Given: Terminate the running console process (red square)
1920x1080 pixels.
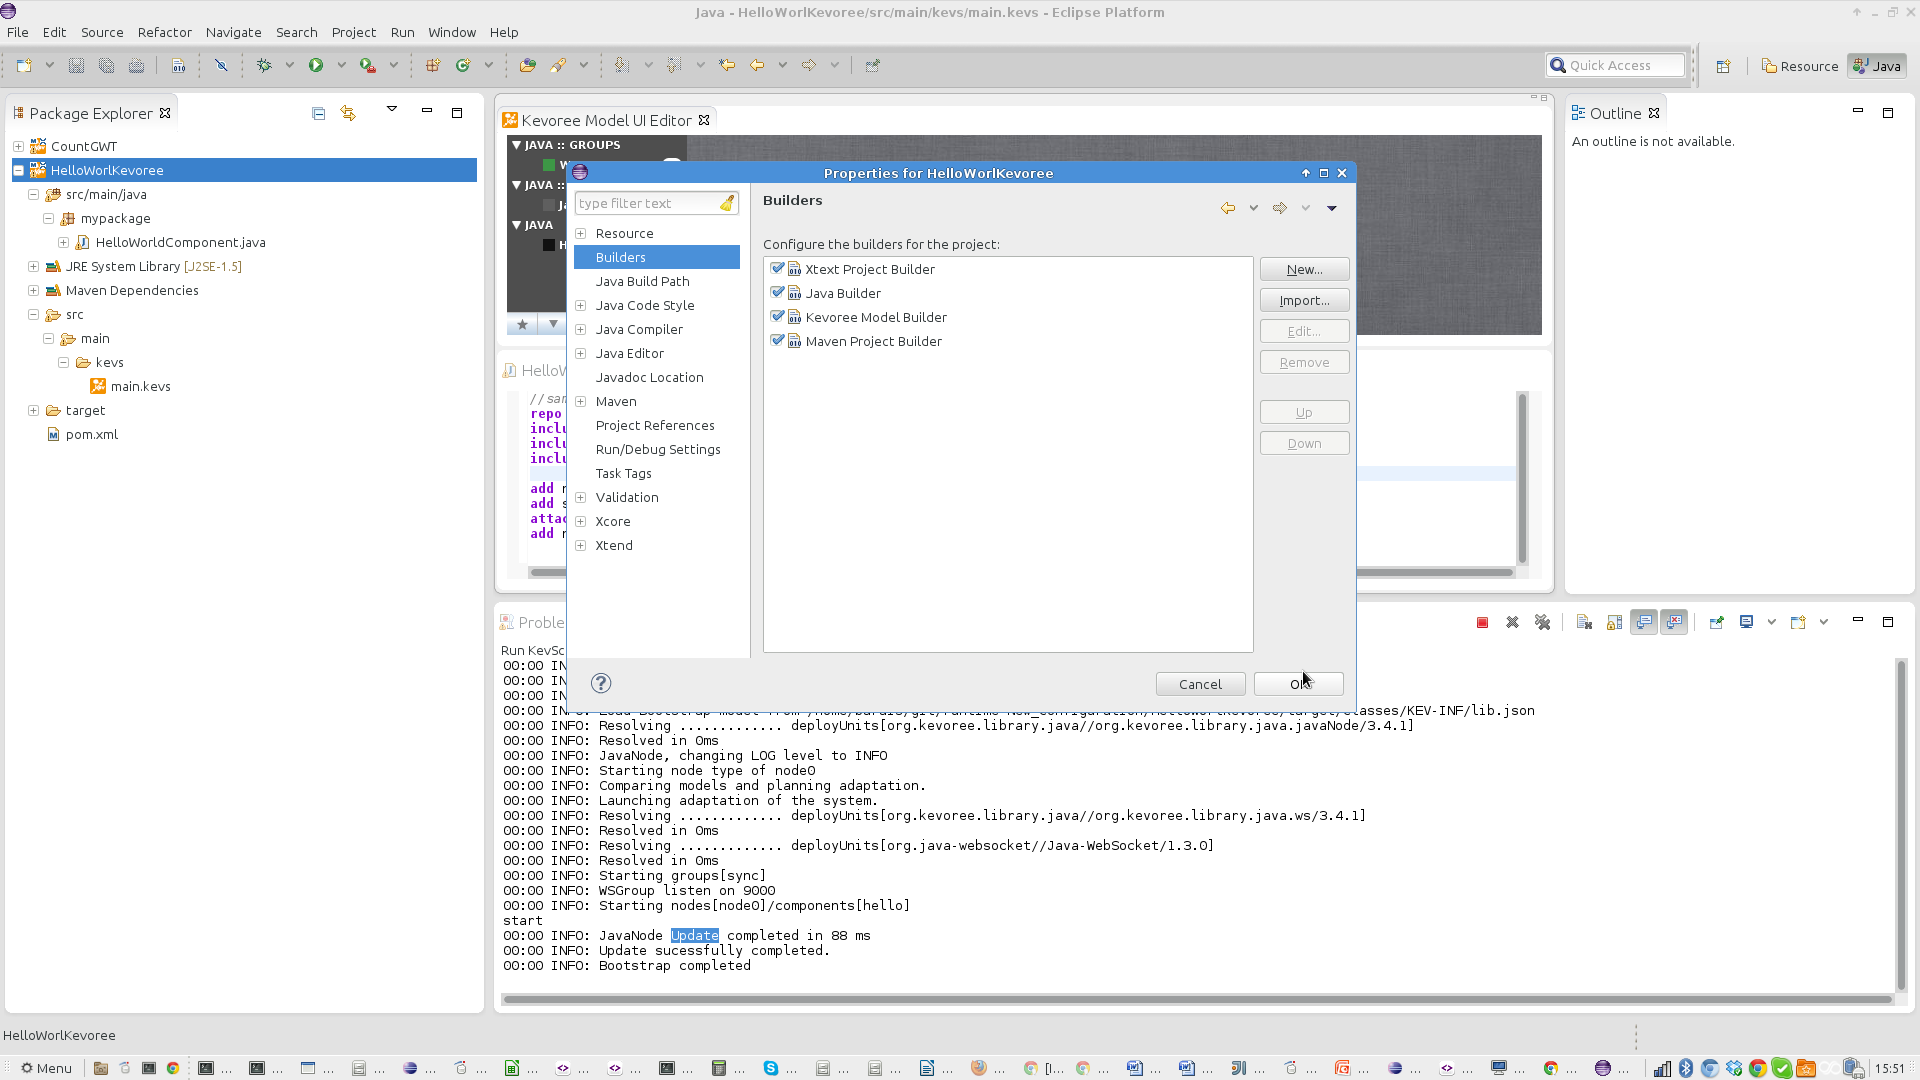Looking at the screenshot, I should coord(1482,622).
